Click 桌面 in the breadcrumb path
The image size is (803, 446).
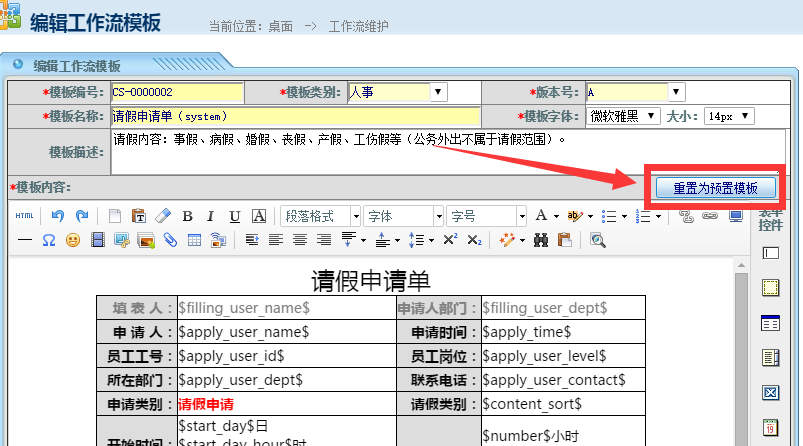tap(280, 25)
